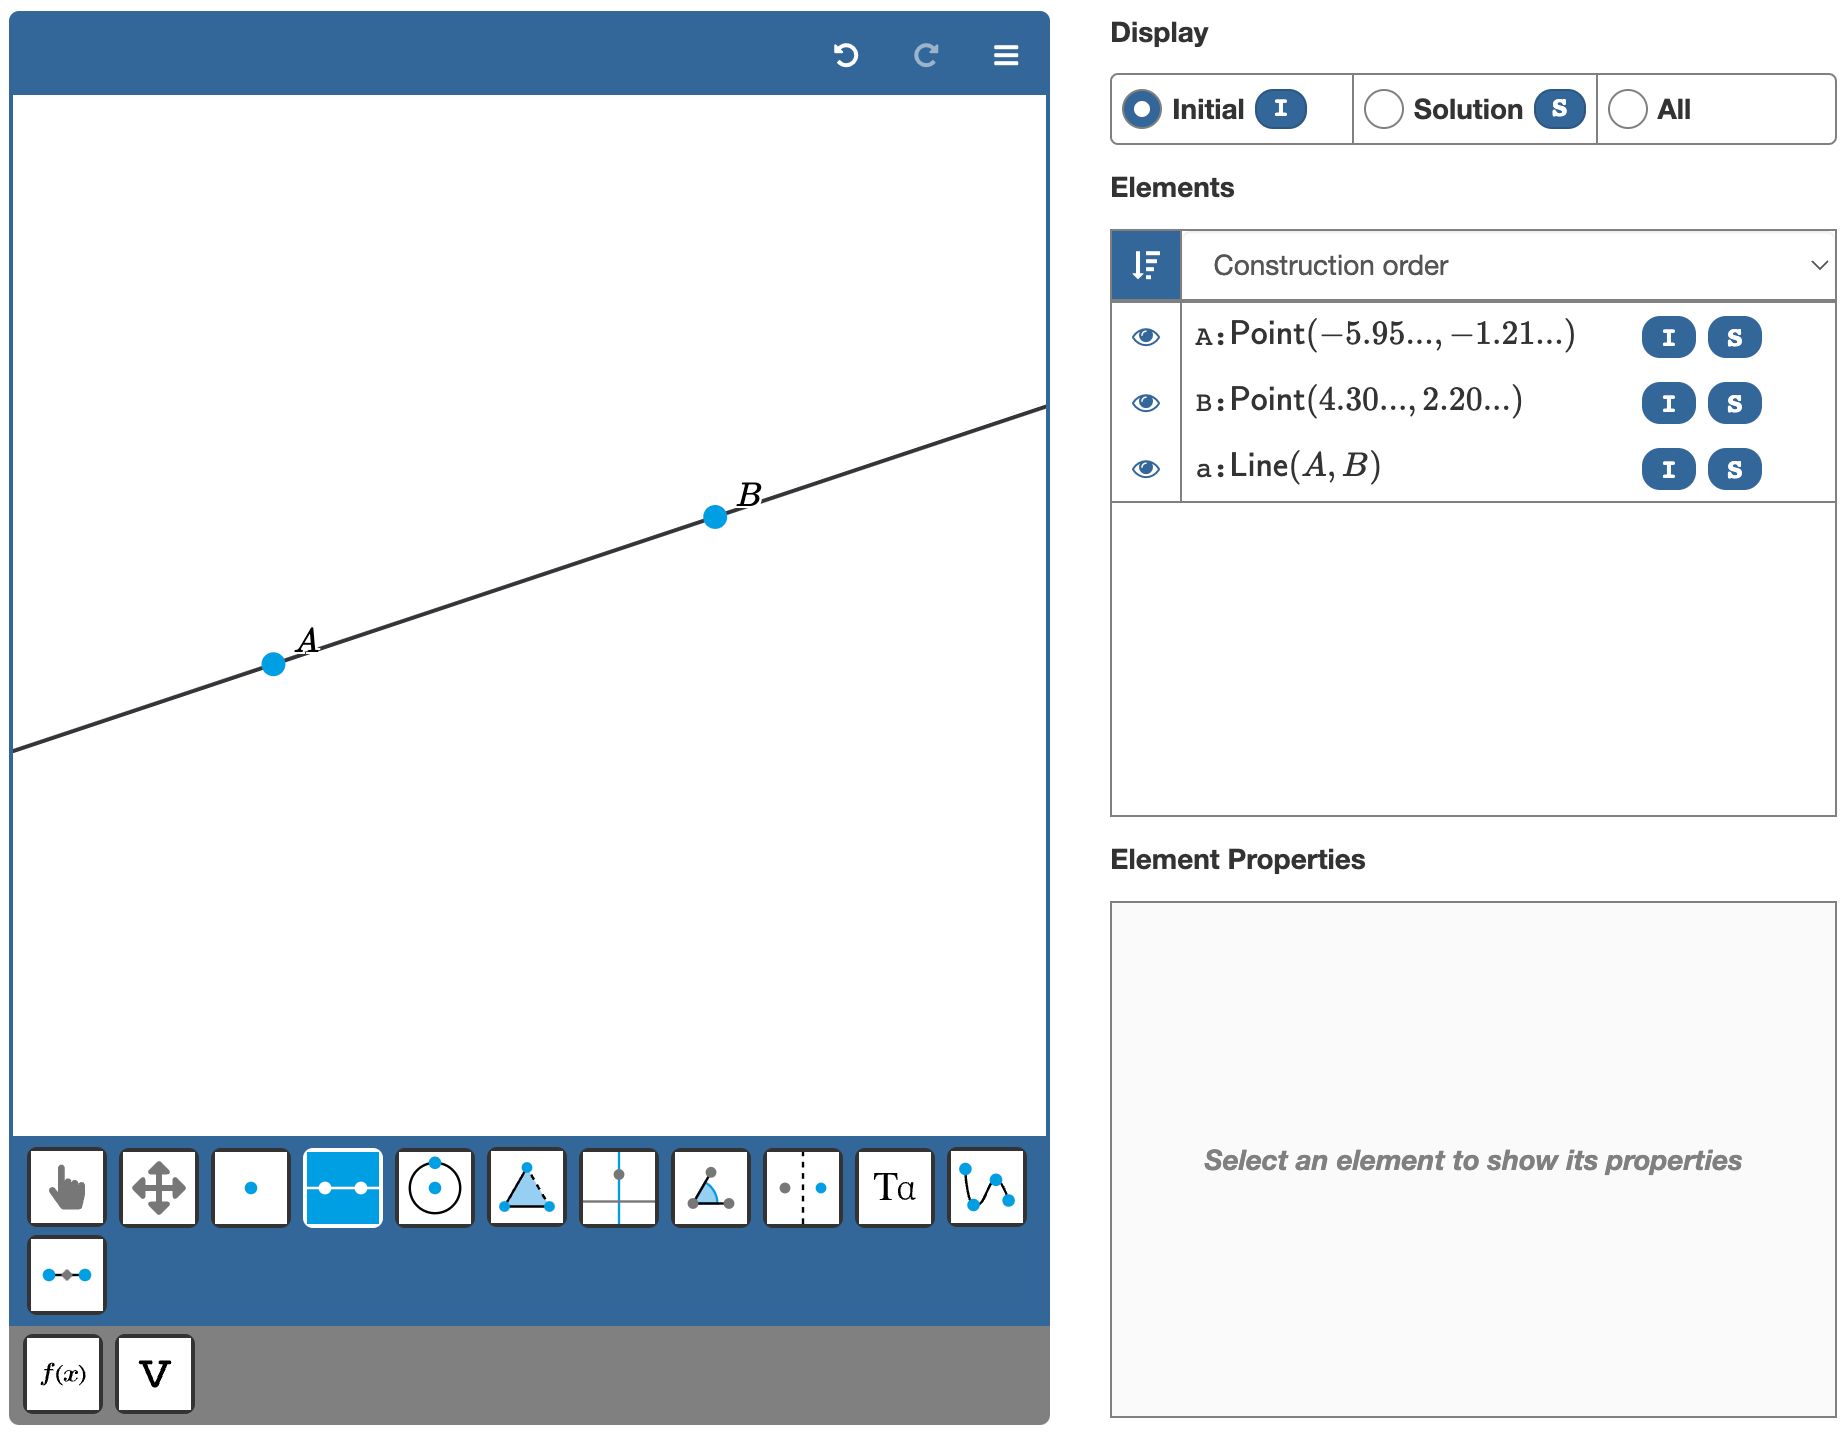Choose the point tool
The image size is (1848, 1432).
pos(251,1187)
